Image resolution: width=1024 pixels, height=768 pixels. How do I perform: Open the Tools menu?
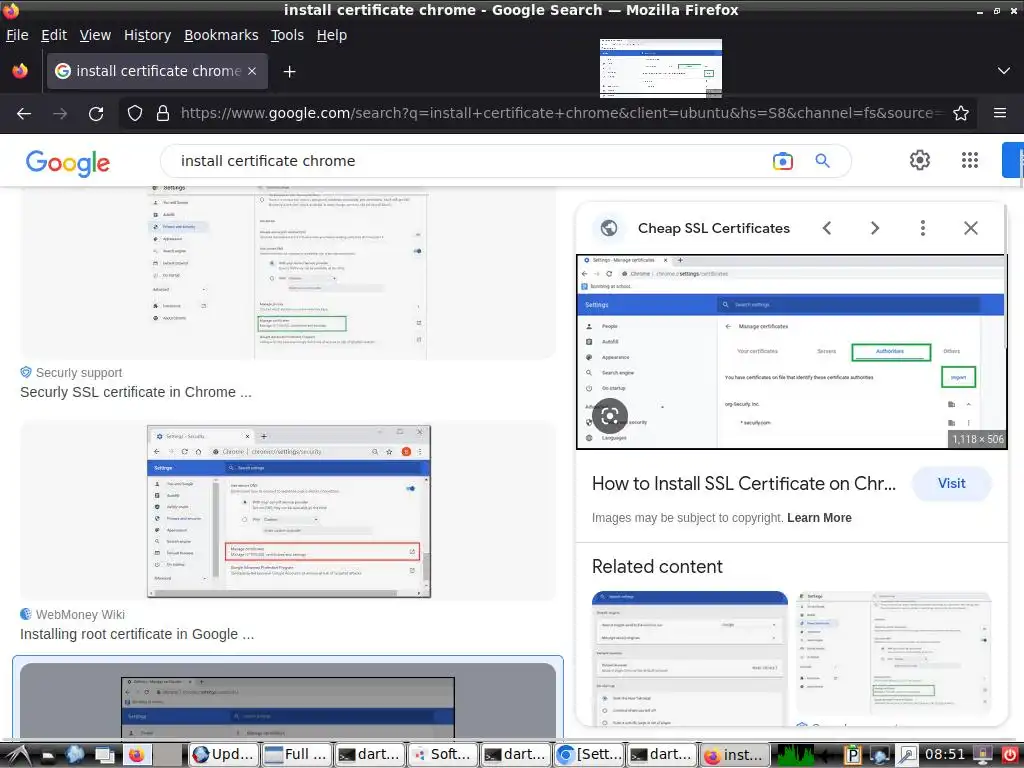point(287,35)
